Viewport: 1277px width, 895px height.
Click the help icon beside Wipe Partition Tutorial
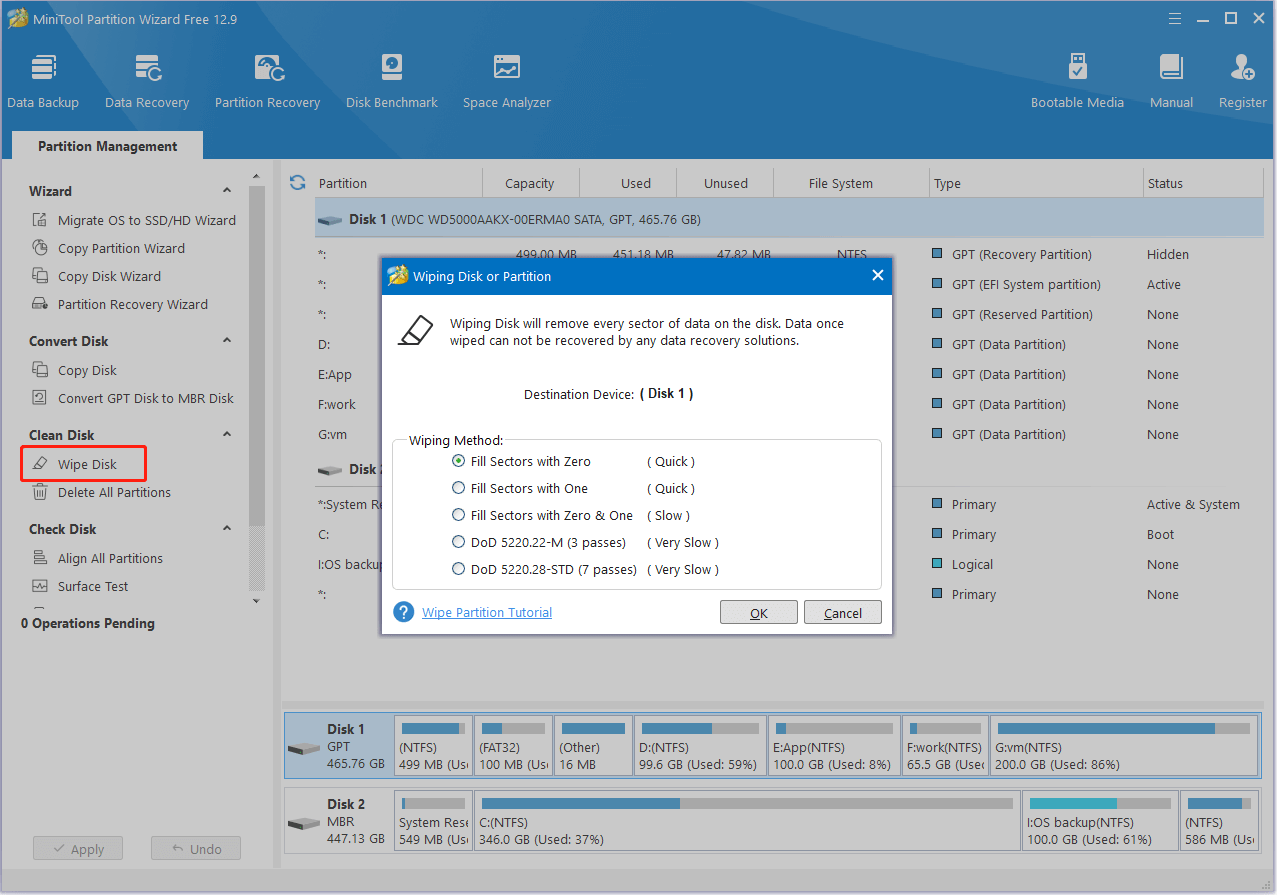click(403, 611)
